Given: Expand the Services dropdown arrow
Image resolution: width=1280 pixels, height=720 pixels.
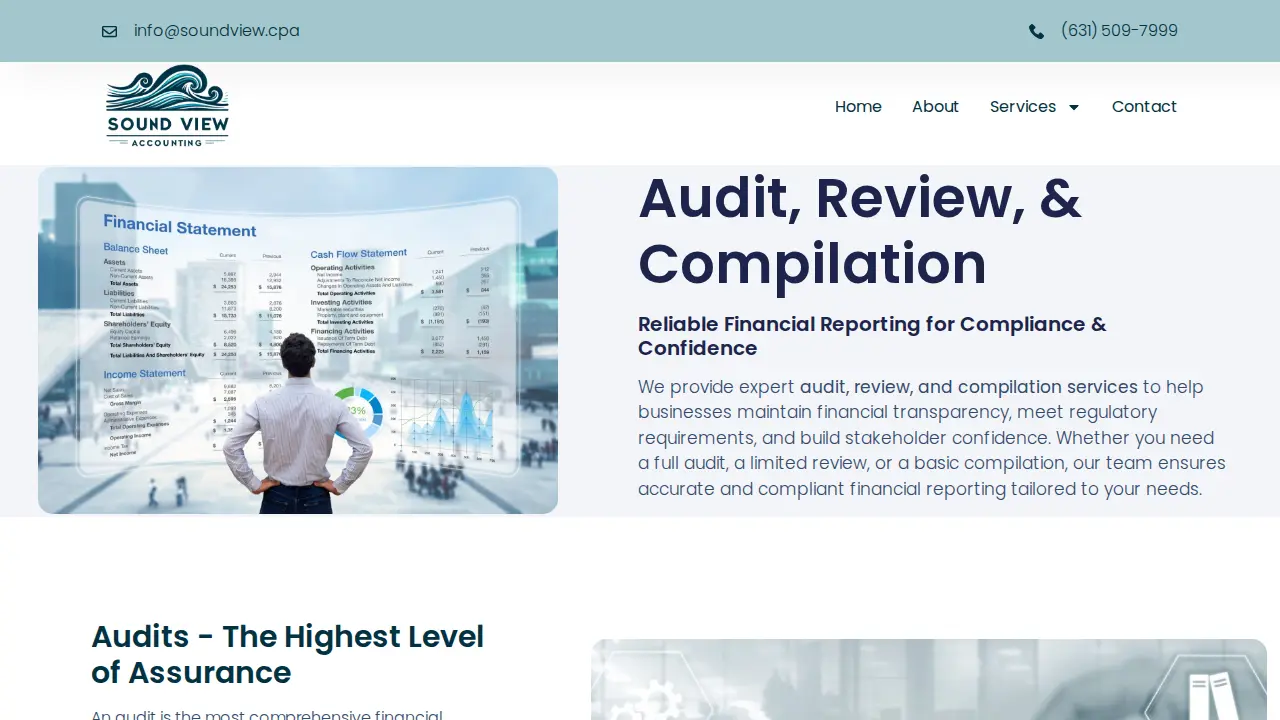Looking at the screenshot, I should coord(1074,107).
